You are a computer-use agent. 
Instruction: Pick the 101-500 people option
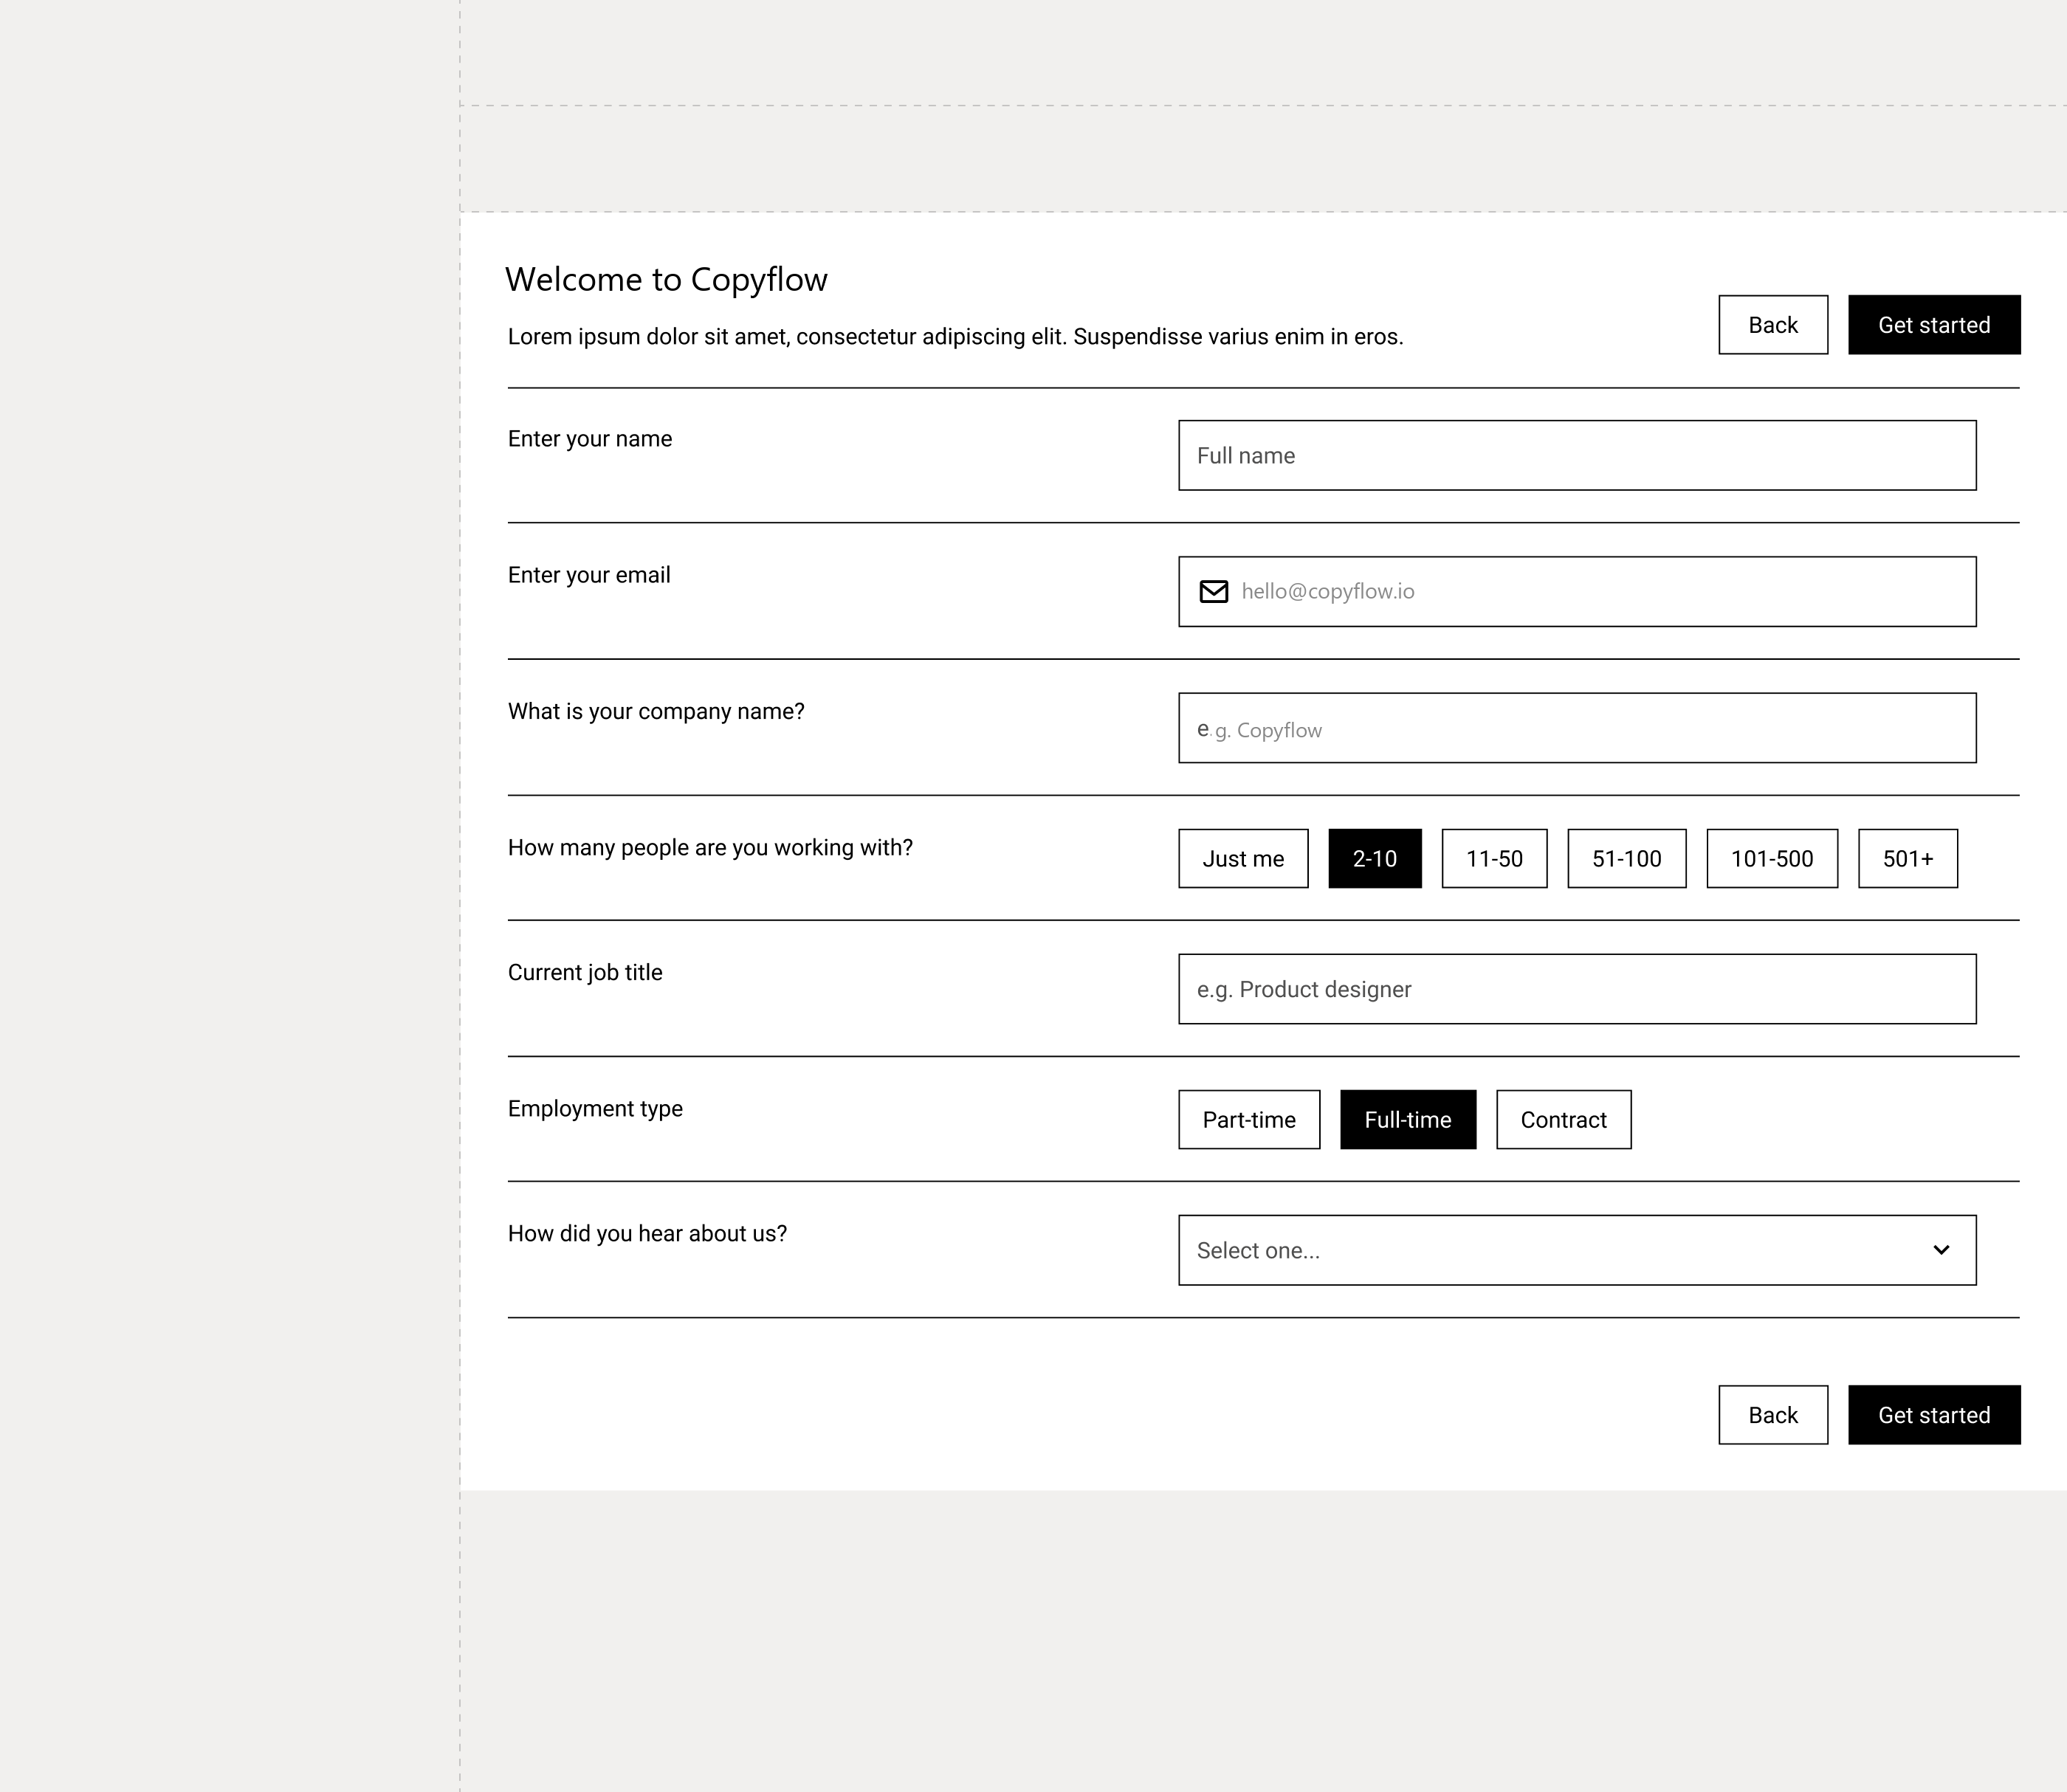click(1772, 858)
